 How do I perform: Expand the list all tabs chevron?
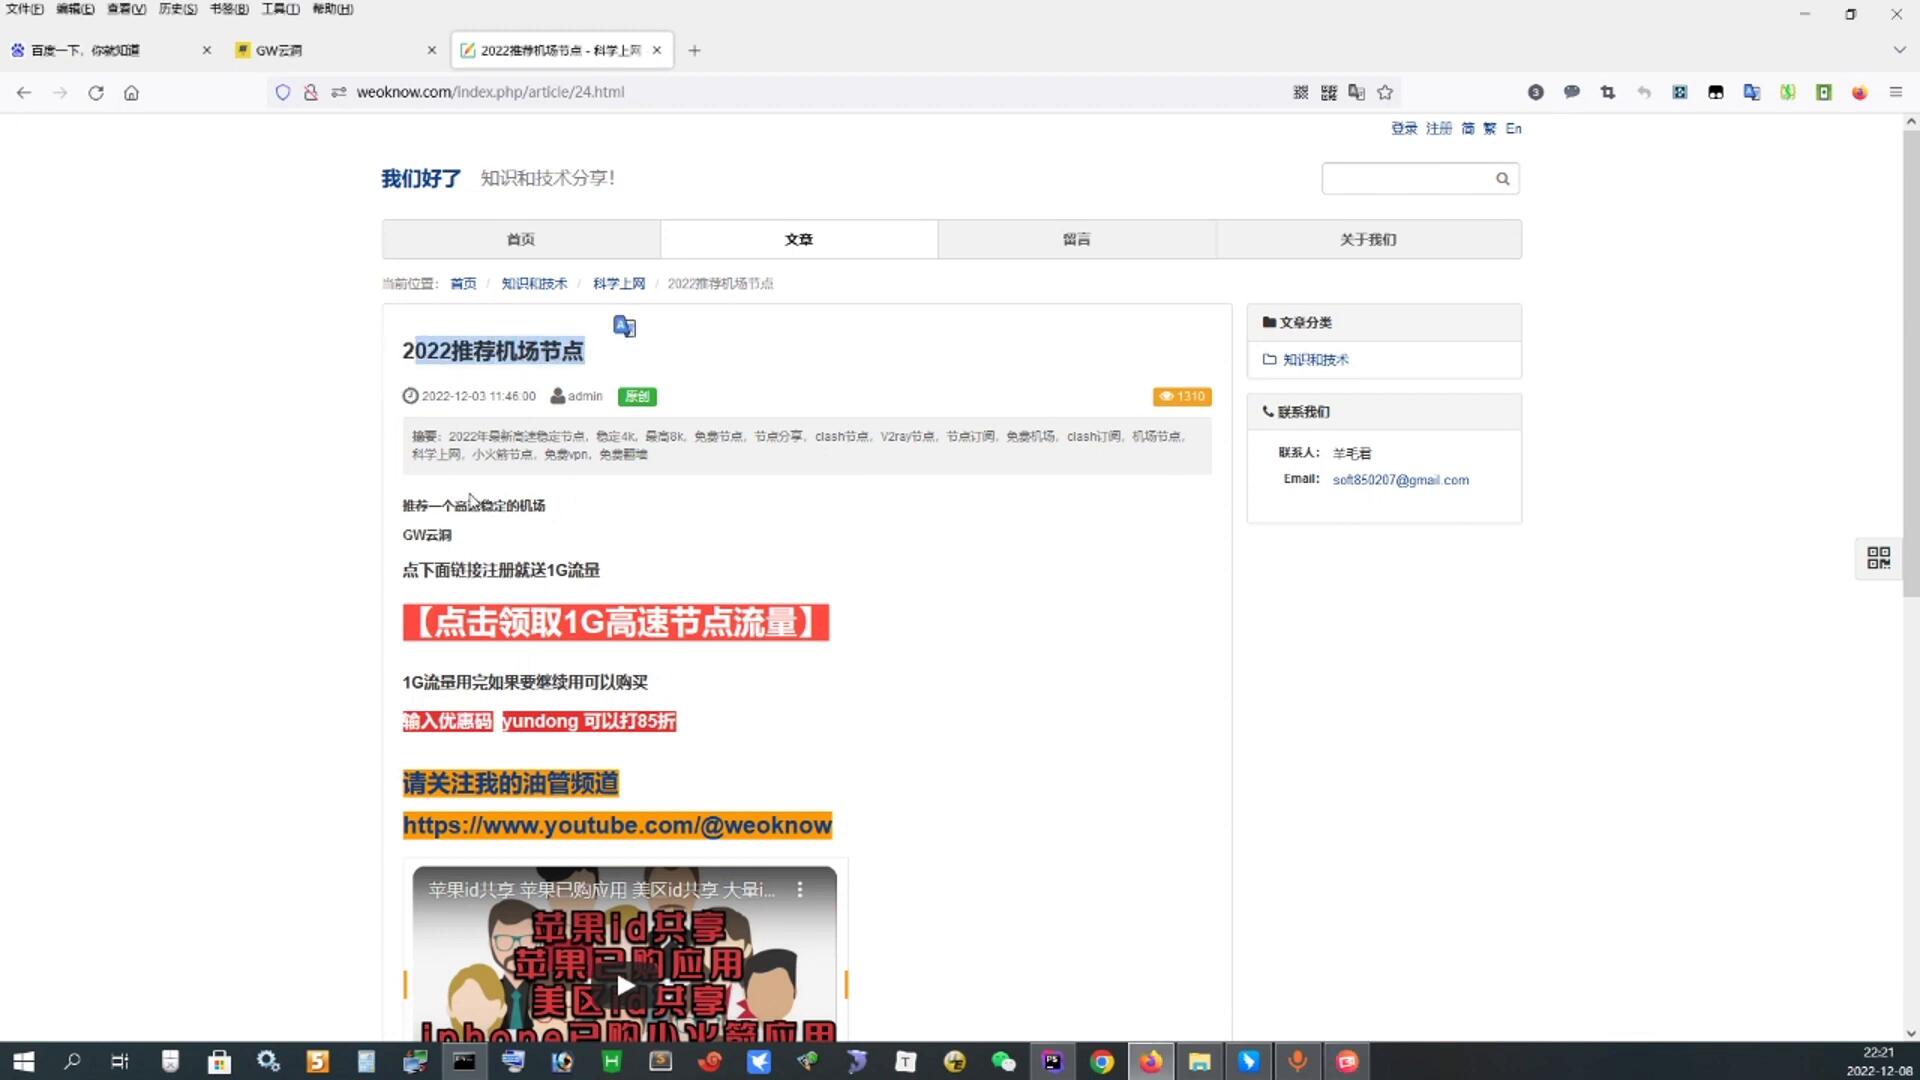pos(1899,49)
